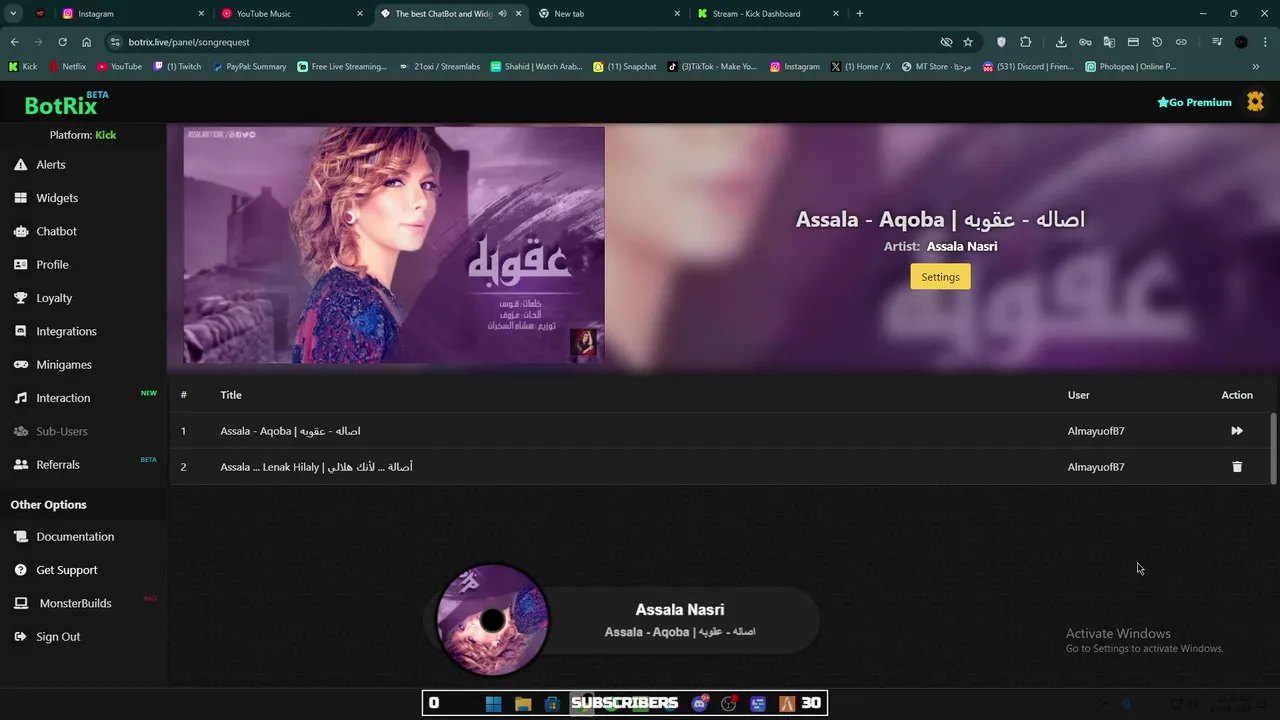Image resolution: width=1280 pixels, height=720 pixels.
Task: Click the spinning disc in player widget
Action: [x=493, y=620]
